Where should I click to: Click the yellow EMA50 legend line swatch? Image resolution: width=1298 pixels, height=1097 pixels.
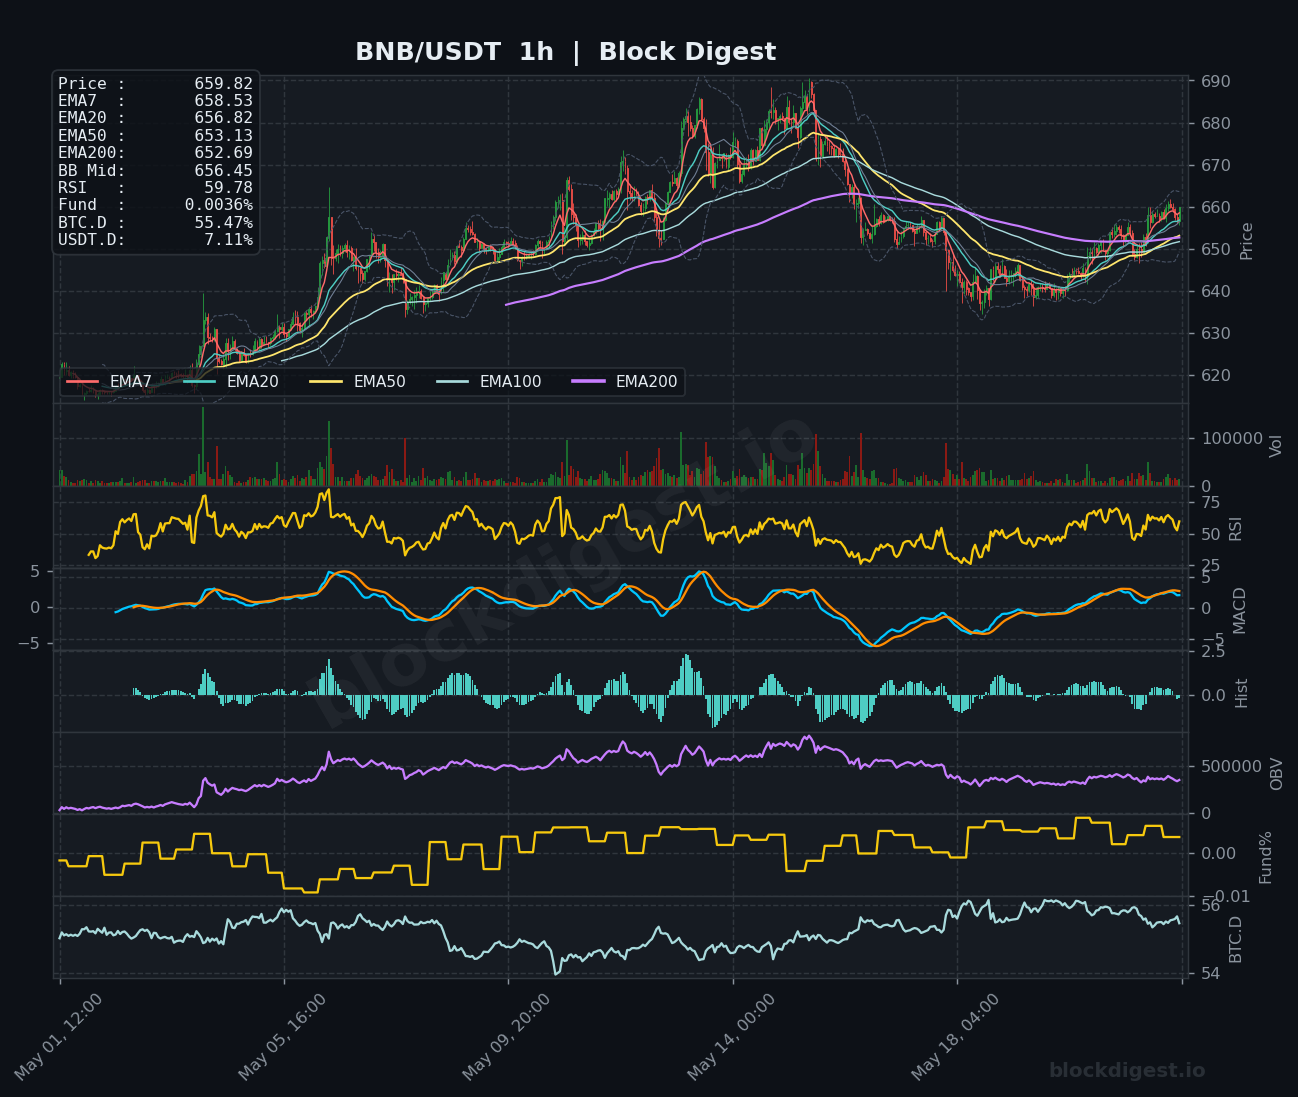(x=326, y=382)
